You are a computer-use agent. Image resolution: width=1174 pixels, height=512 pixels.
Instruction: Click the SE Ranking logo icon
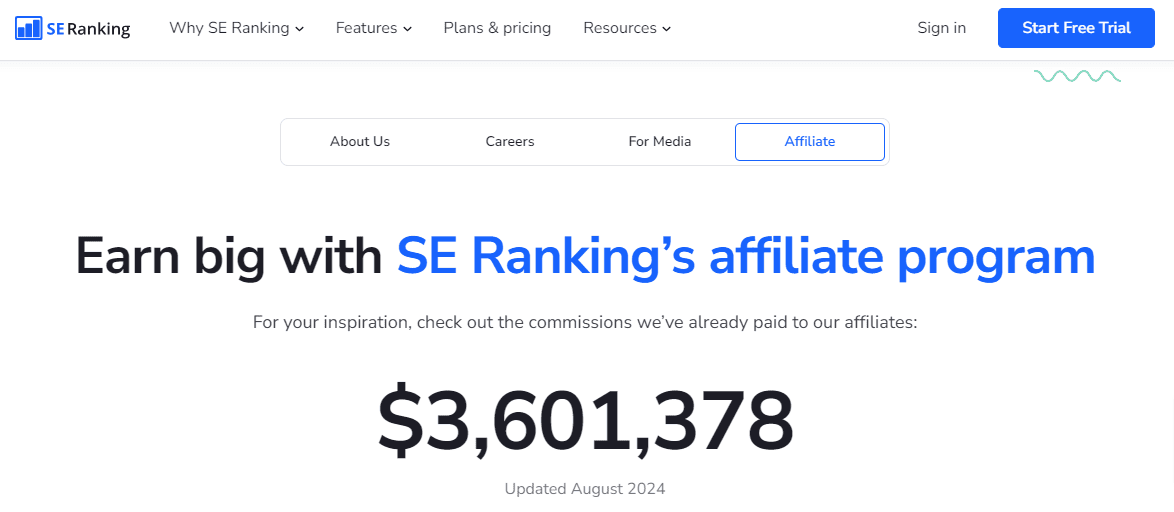point(28,28)
